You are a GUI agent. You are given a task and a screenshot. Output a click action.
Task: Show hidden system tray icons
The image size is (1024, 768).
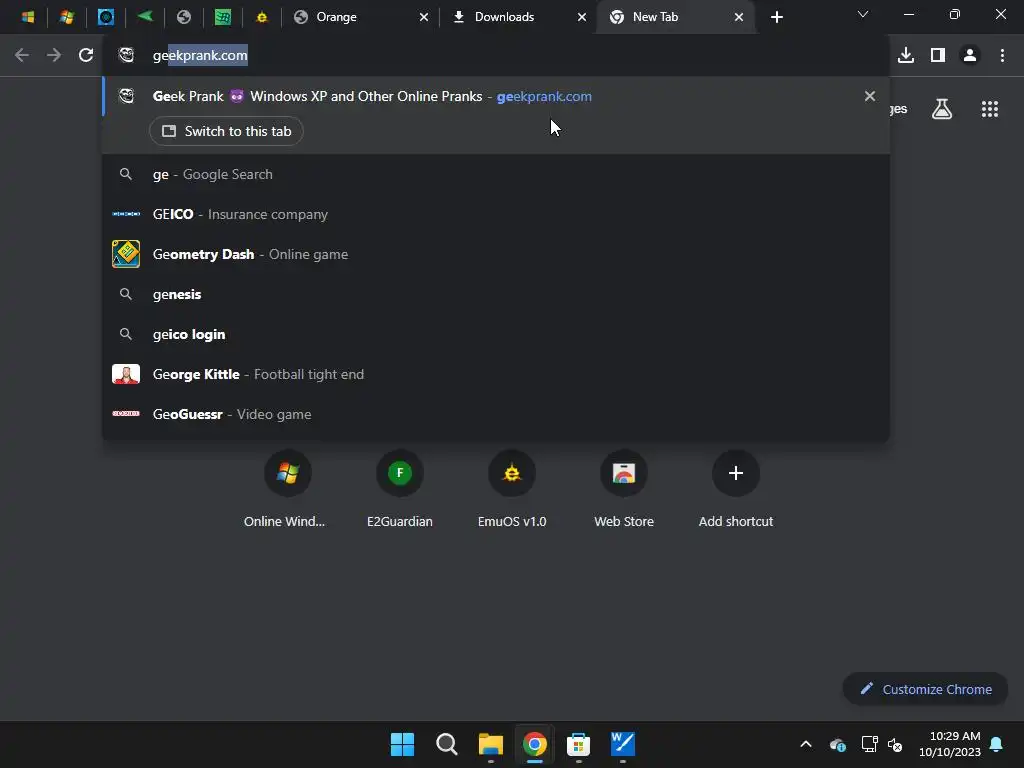tap(806, 744)
